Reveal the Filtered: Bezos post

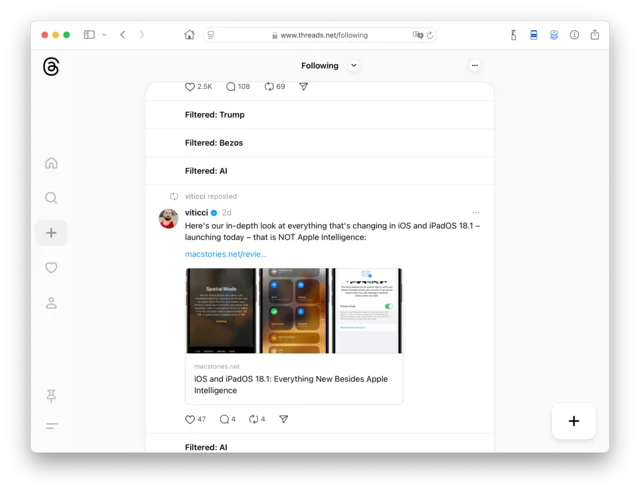point(320,143)
